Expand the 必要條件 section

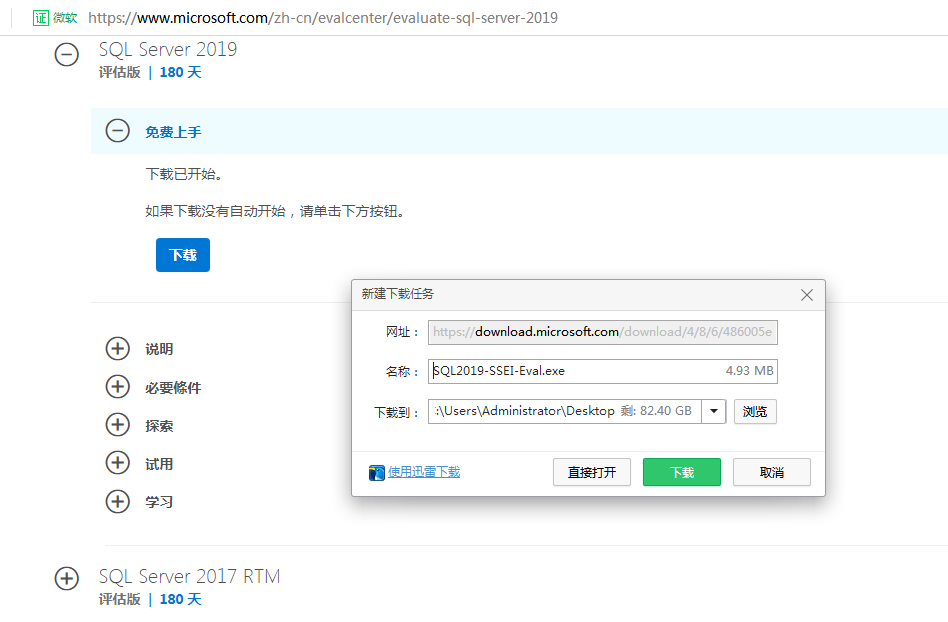(117, 387)
